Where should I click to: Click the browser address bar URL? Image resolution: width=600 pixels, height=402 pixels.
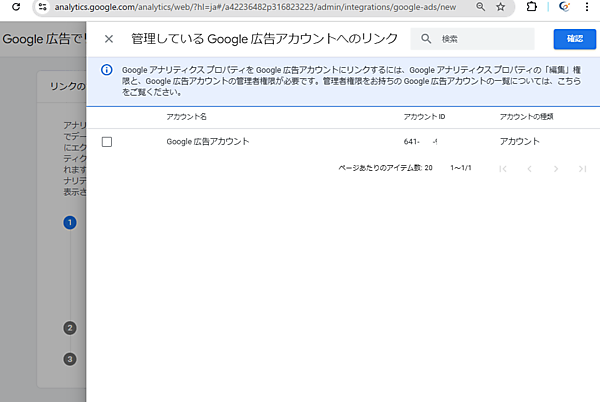pos(250,7)
